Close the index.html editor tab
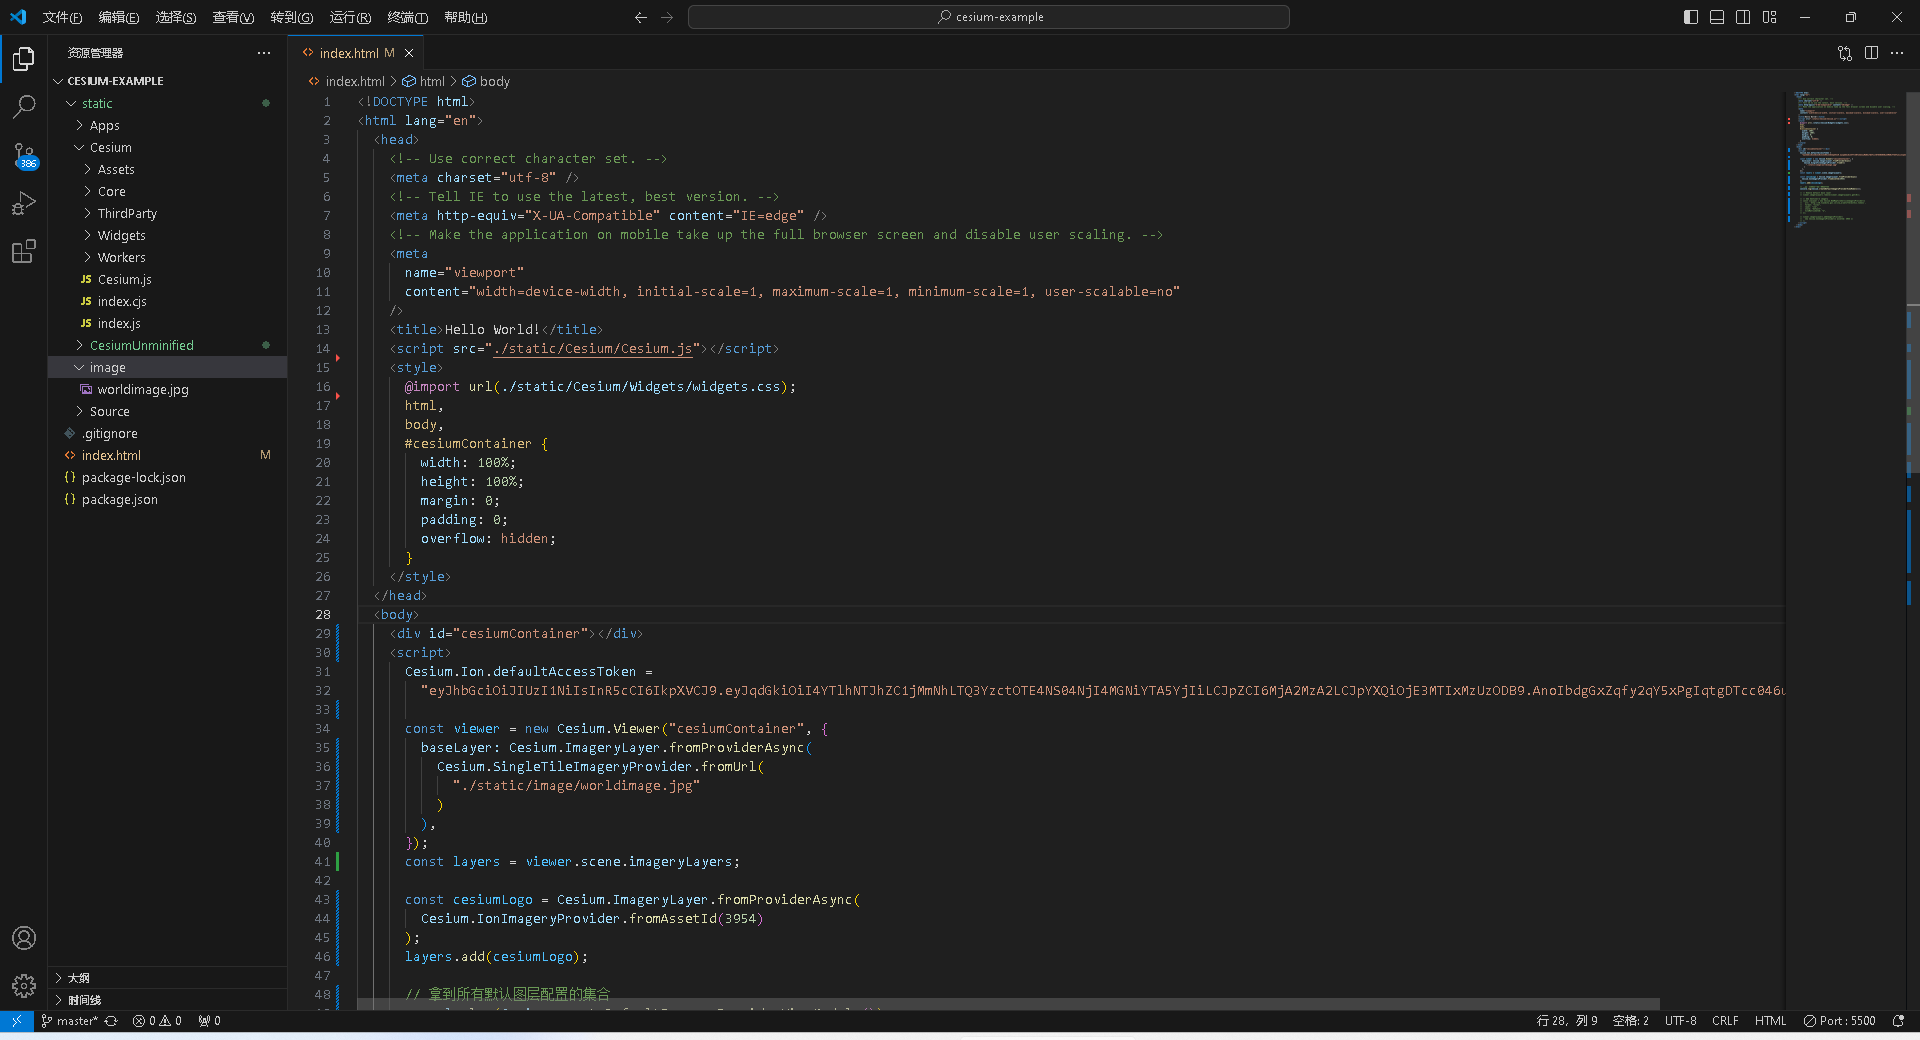The image size is (1920, 1040). pos(409,53)
